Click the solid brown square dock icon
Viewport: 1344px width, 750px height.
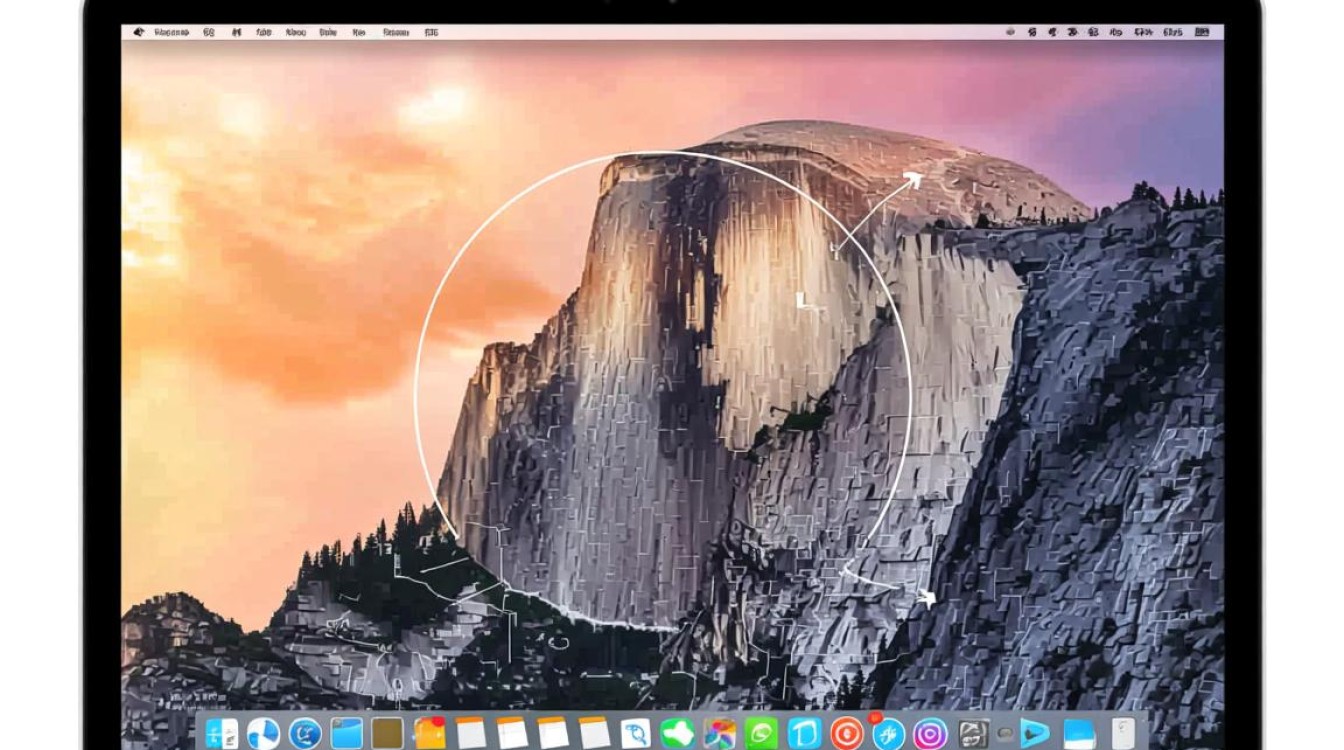[388, 733]
